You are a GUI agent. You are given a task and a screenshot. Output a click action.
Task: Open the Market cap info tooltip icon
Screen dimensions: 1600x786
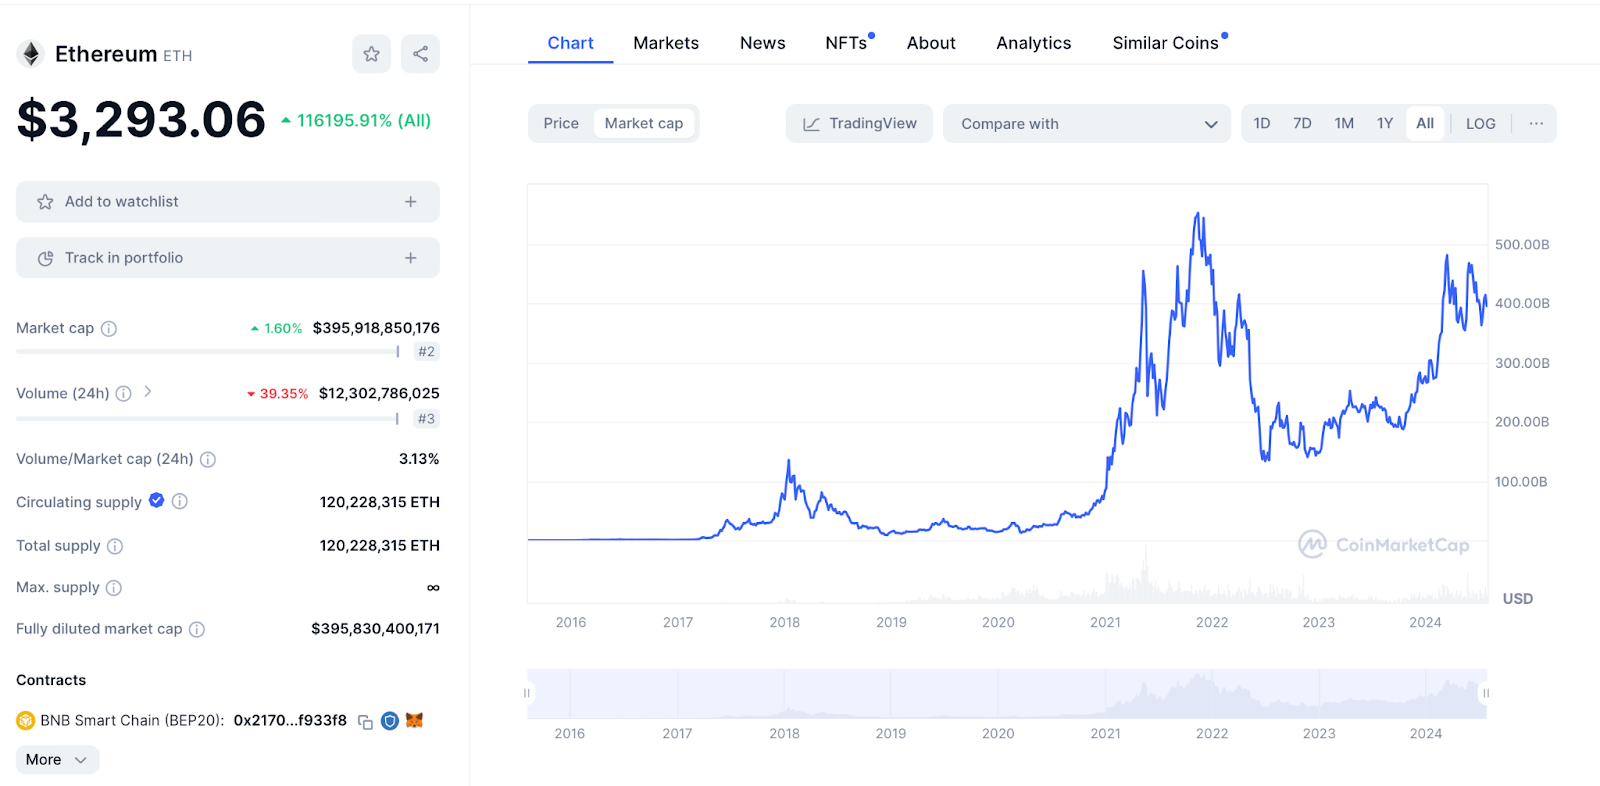(x=109, y=328)
